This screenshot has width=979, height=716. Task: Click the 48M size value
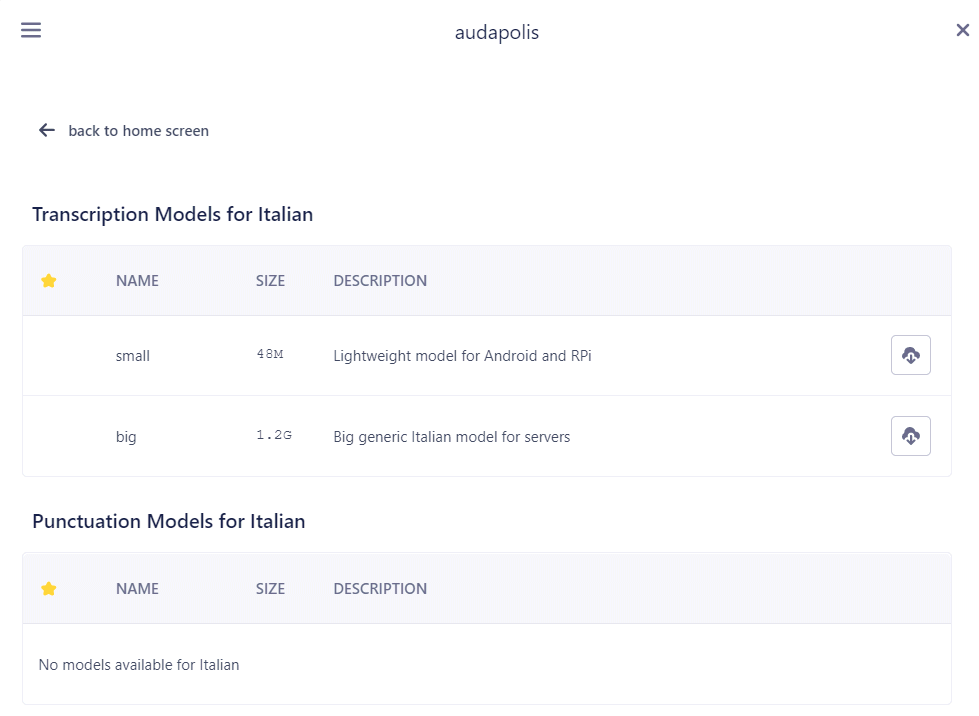pyautogui.click(x=270, y=354)
